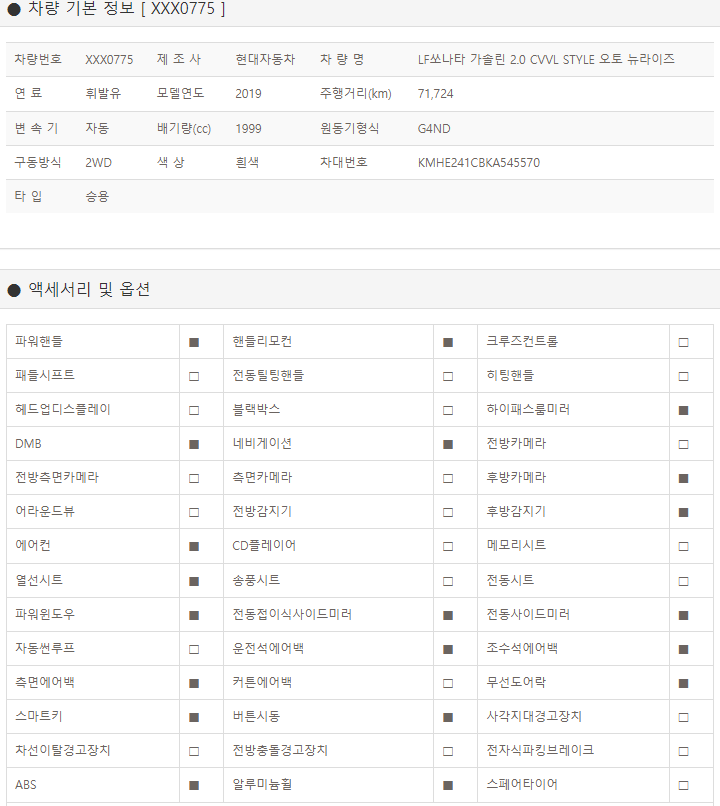This screenshot has height=806, width=720.
Task: Check the 측면카메라 option box
Action: click(x=448, y=478)
